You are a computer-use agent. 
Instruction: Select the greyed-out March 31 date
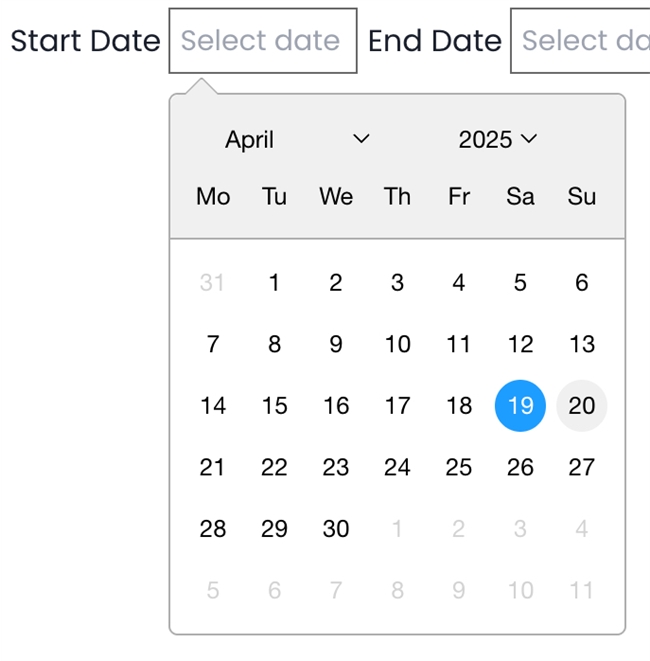tap(212, 283)
